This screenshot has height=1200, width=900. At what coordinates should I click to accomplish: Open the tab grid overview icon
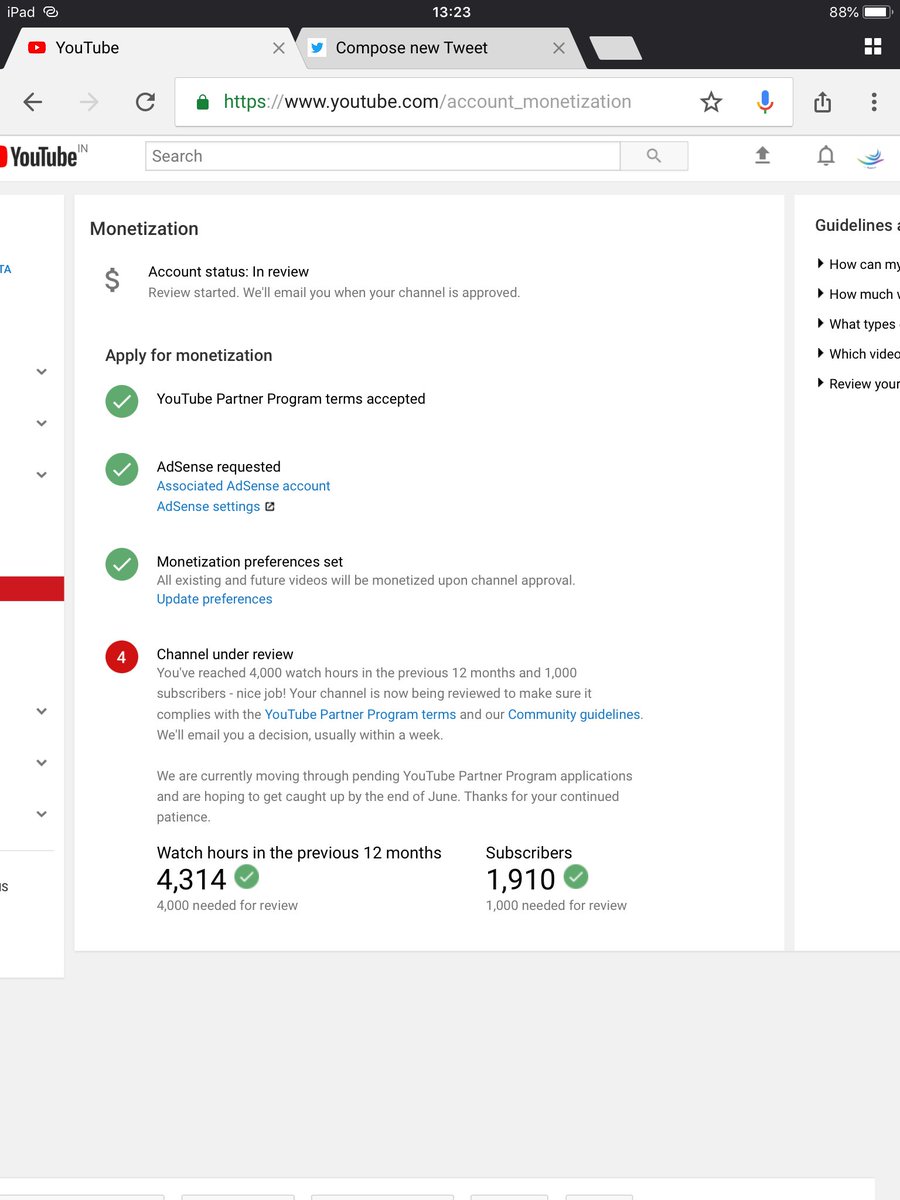click(873, 46)
